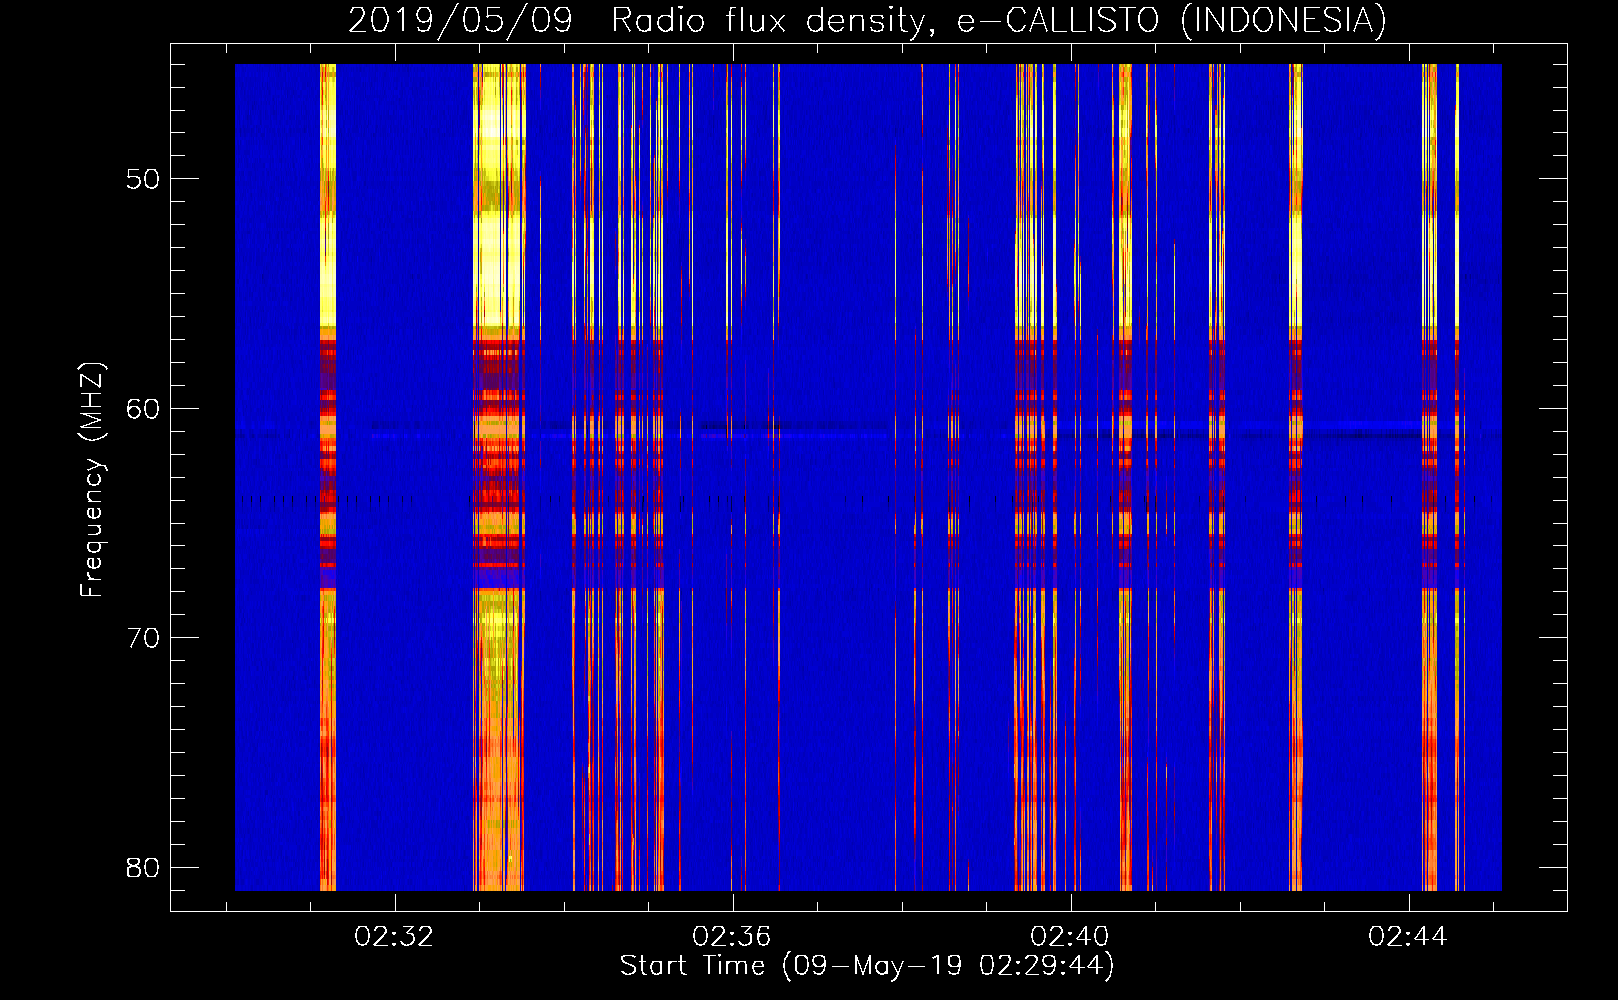Image resolution: width=1618 pixels, height=1000 pixels.
Task: Click the 02:36 time tick label
Action: point(732,936)
